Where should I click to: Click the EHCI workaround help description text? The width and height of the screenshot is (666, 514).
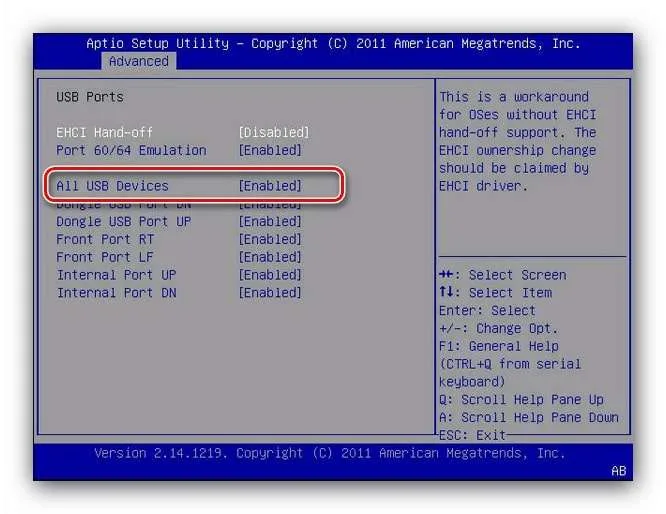click(x=518, y=141)
